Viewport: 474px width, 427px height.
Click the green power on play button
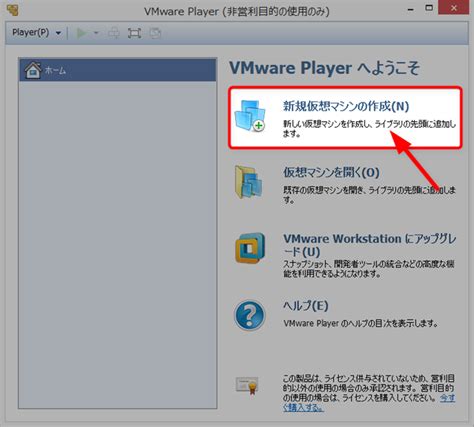(81, 33)
